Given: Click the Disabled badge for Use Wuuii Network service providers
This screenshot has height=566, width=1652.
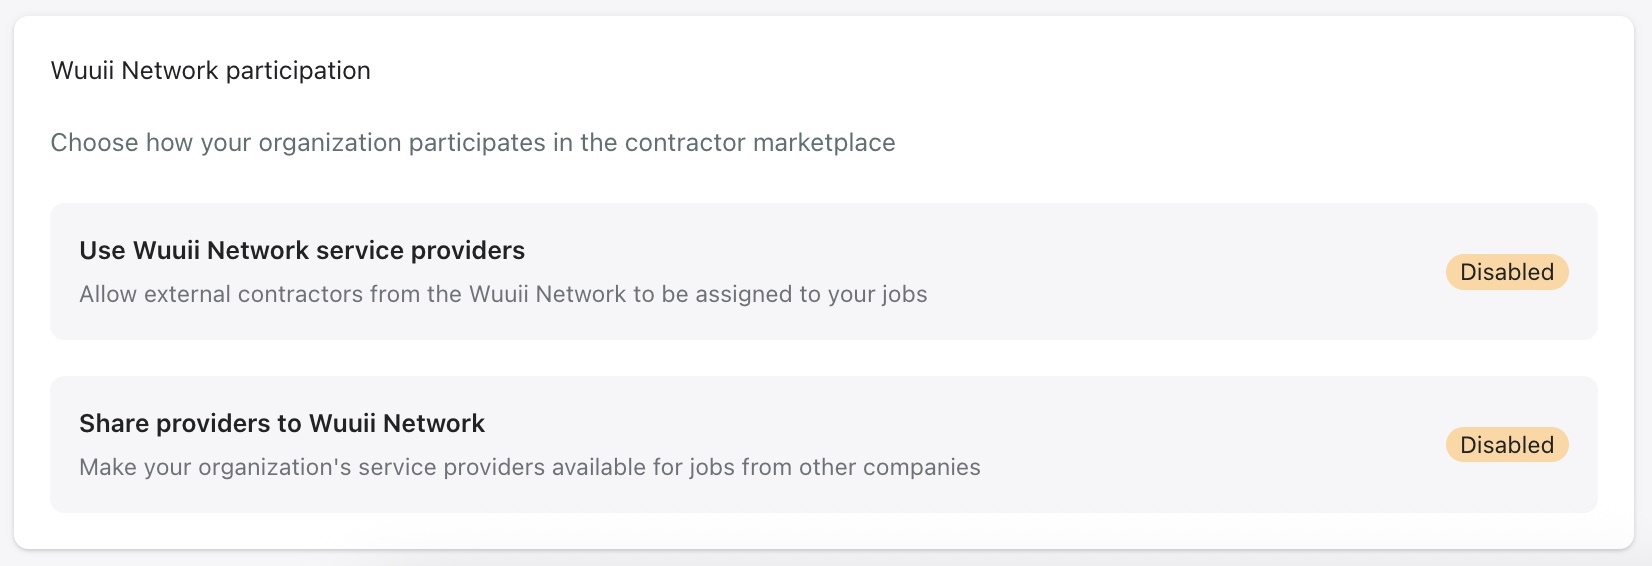Looking at the screenshot, I should (x=1506, y=272).
